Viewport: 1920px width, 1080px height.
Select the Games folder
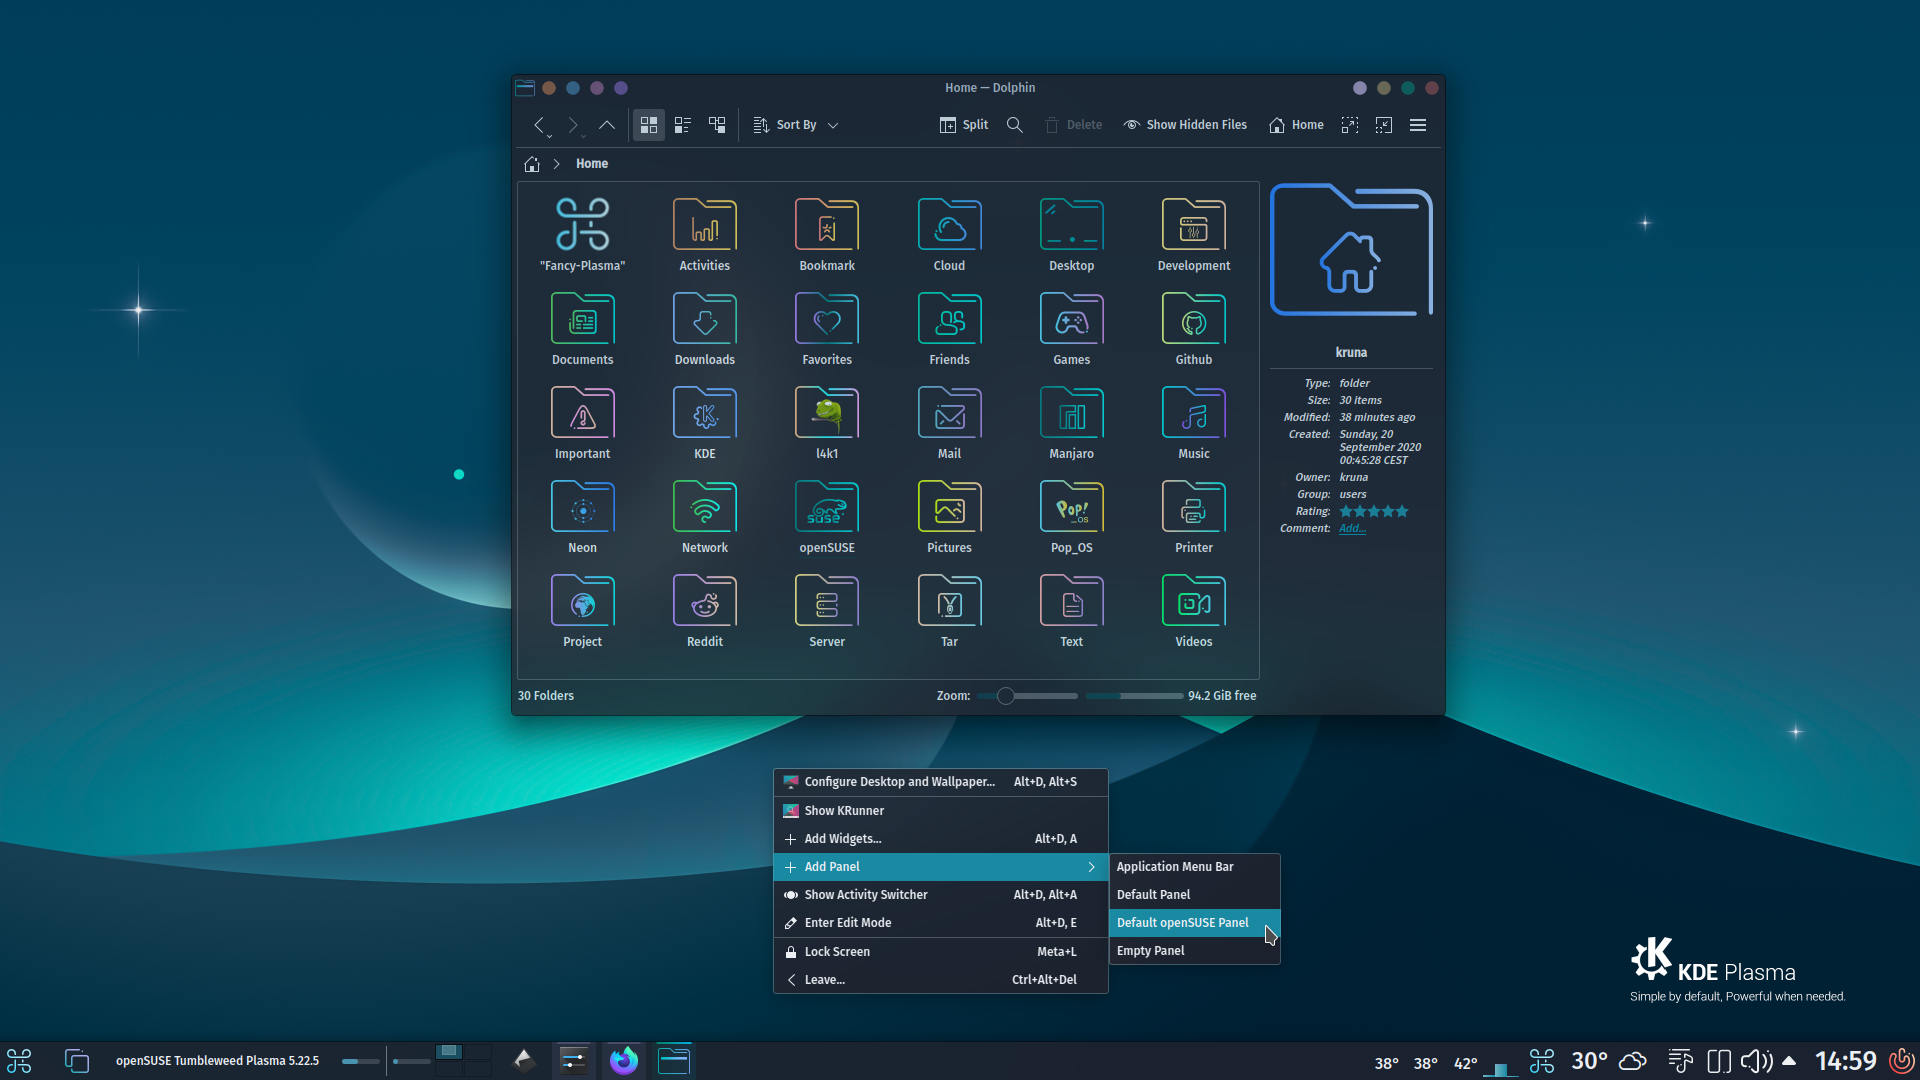pos(1071,329)
